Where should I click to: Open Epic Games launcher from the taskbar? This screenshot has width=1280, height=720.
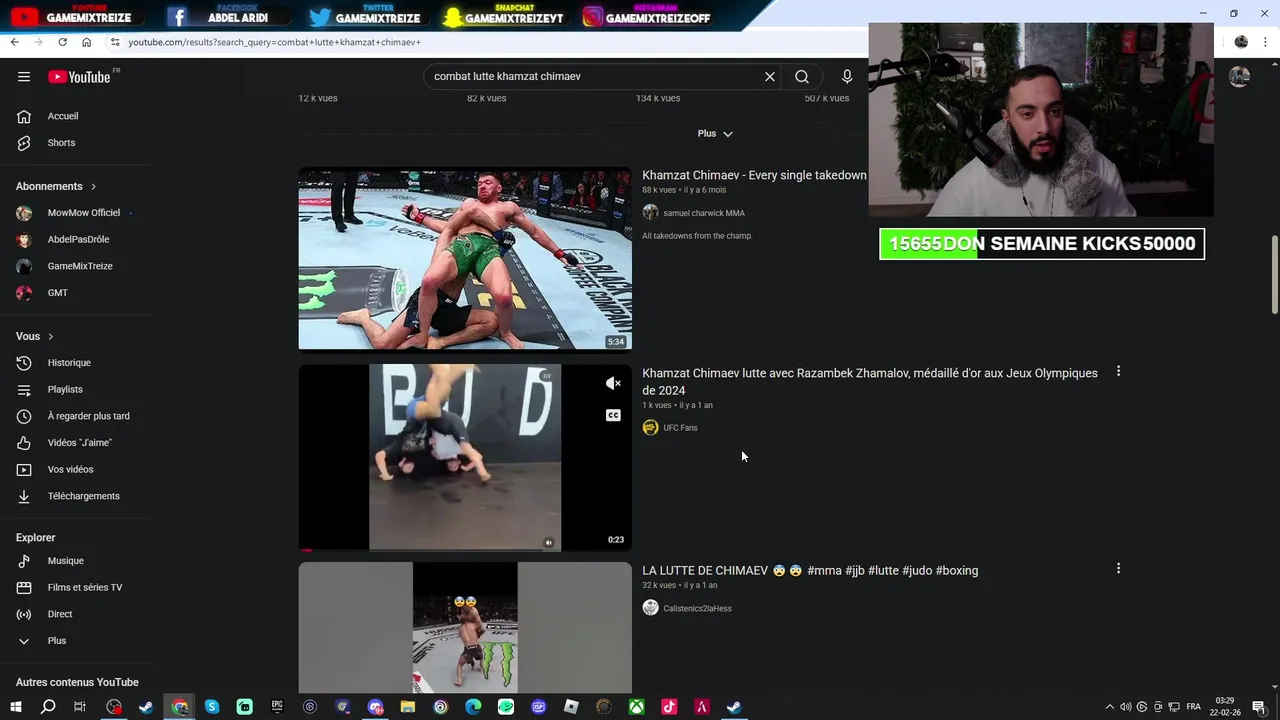(x=277, y=707)
